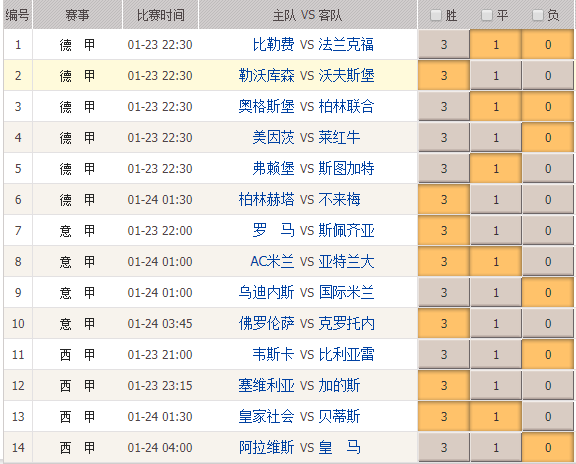Viewport: 576px width, 464px height.
Task: Toggle draw option 1 for 乌迪内斯 VS 国际米兰
Action: (x=496, y=292)
